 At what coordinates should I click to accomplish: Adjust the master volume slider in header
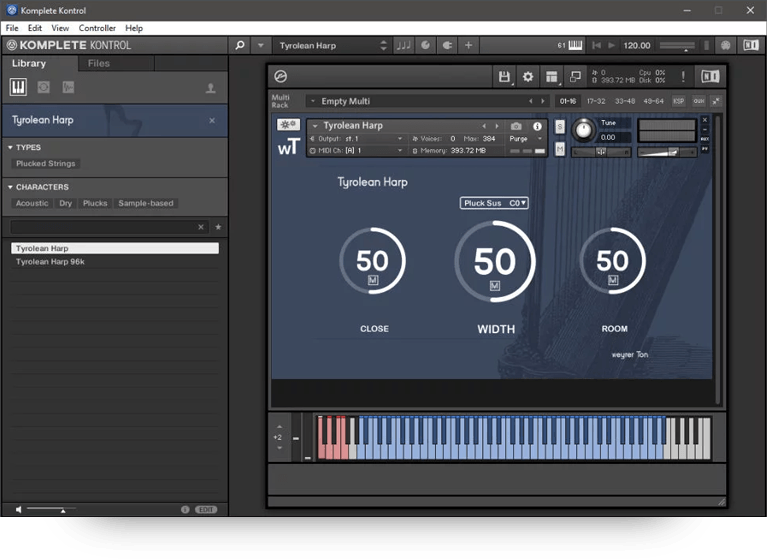point(677,46)
